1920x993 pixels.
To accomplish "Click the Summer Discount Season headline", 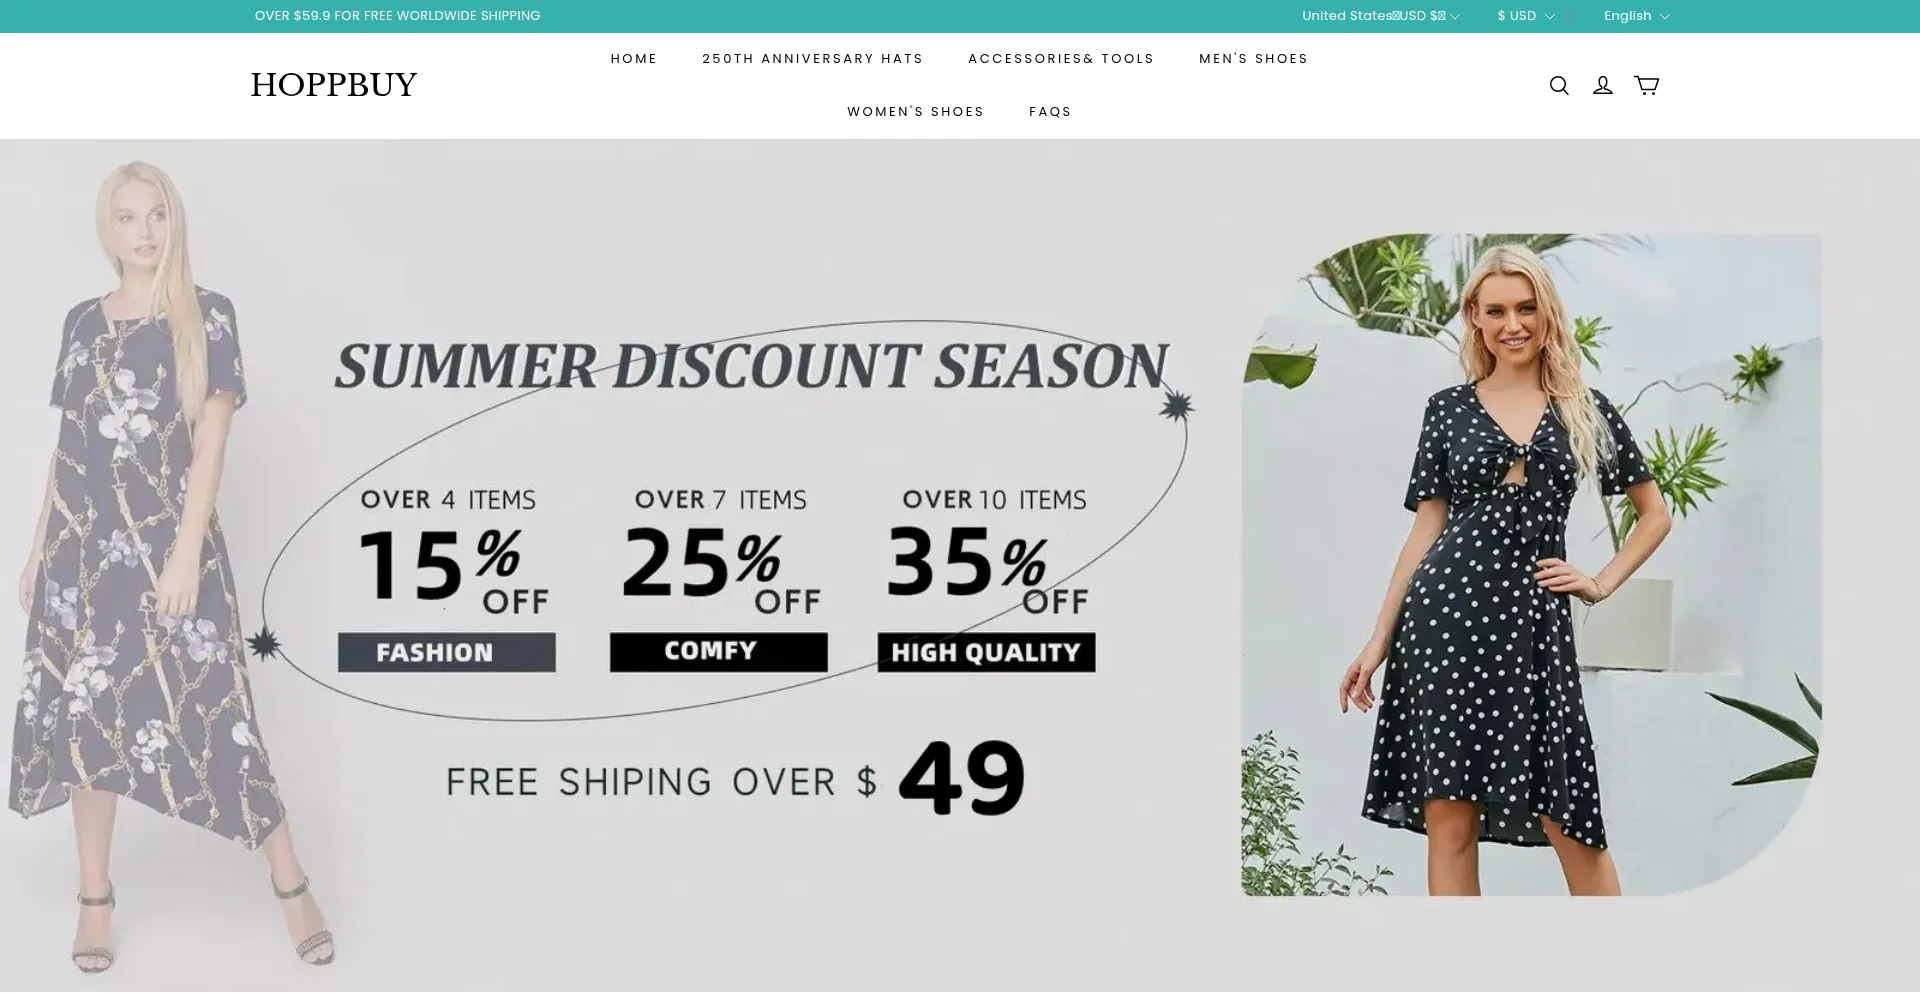I will pos(751,366).
